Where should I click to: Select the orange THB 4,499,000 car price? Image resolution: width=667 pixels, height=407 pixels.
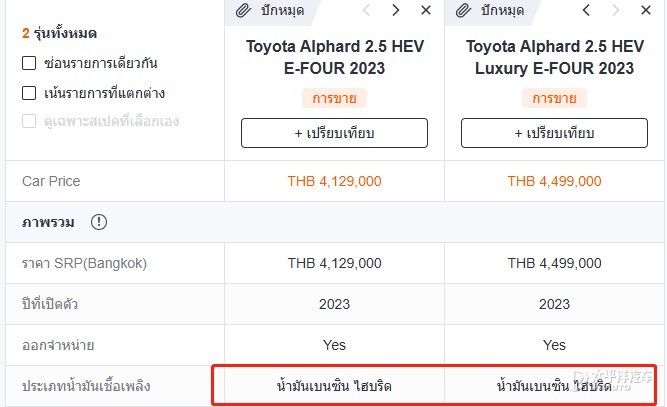[554, 181]
